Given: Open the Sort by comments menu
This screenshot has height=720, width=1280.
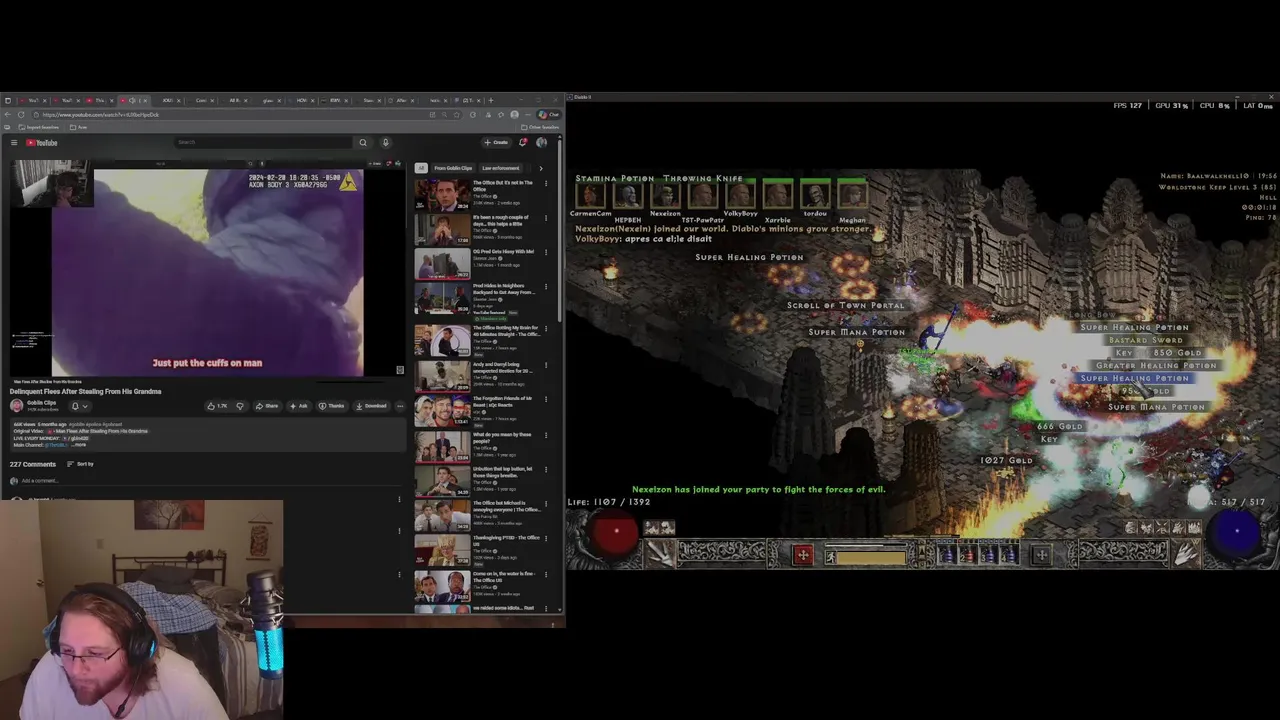Looking at the screenshot, I should click(x=80, y=464).
